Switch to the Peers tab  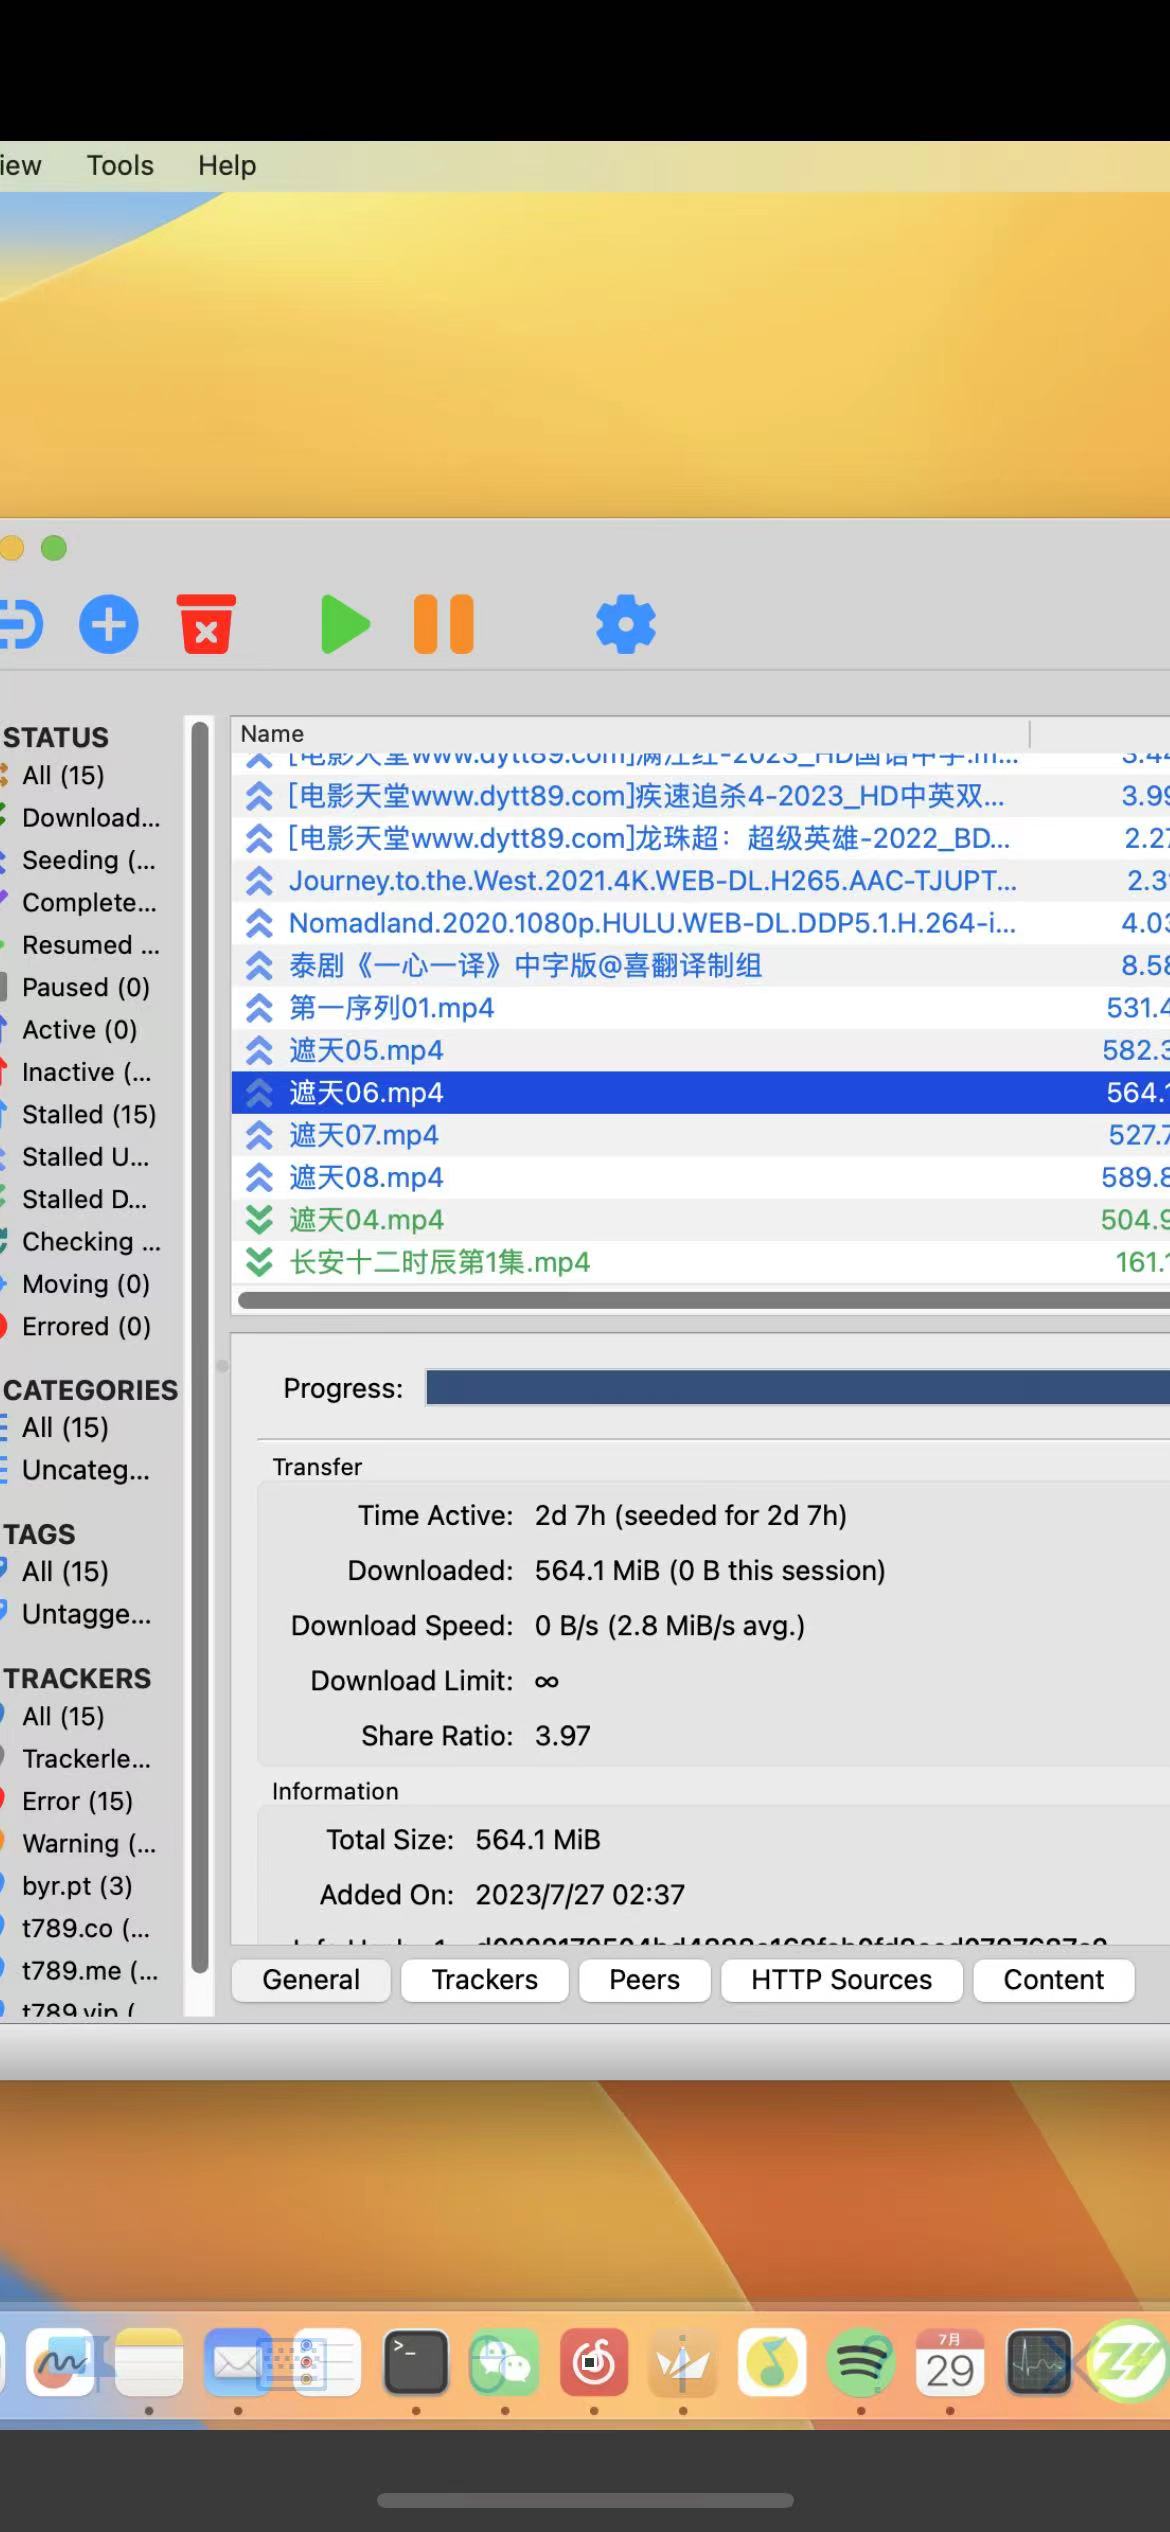click(644, 1979)
